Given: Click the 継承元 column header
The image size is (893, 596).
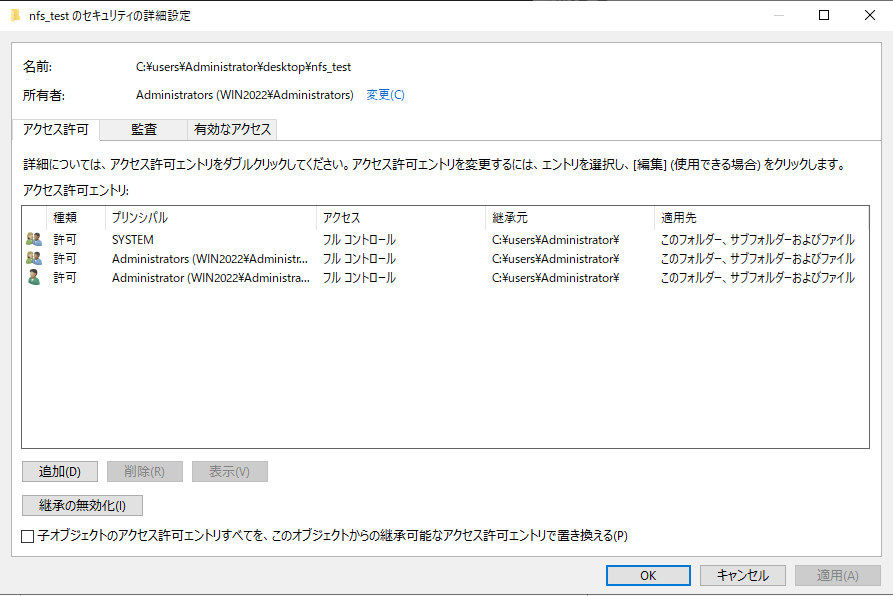Looking at the screenshot, I should click(x=568, y=217).
